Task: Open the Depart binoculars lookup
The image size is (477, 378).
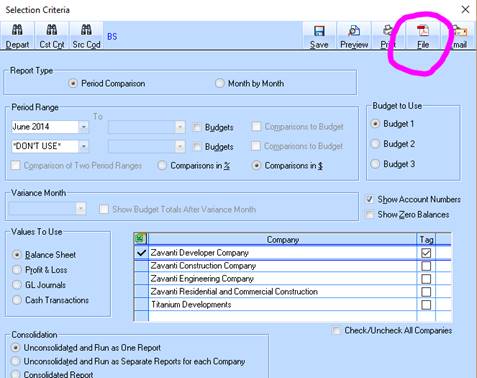Action: pyautogui.click(x=17, y=36)
